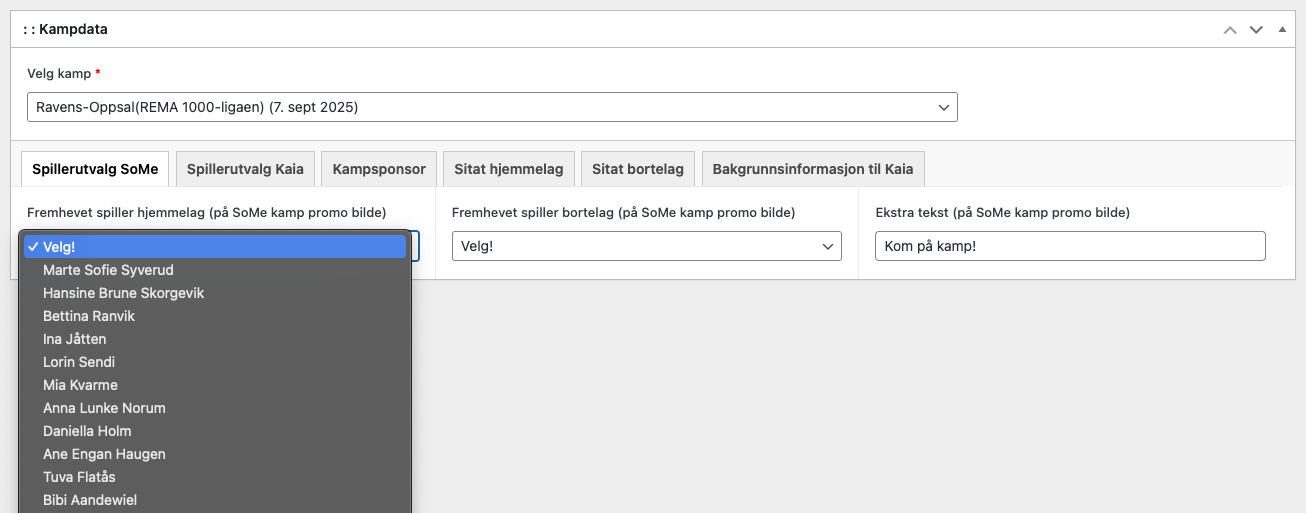
Task: Move the Kampdata panel down
Action: pos(1257,30)
